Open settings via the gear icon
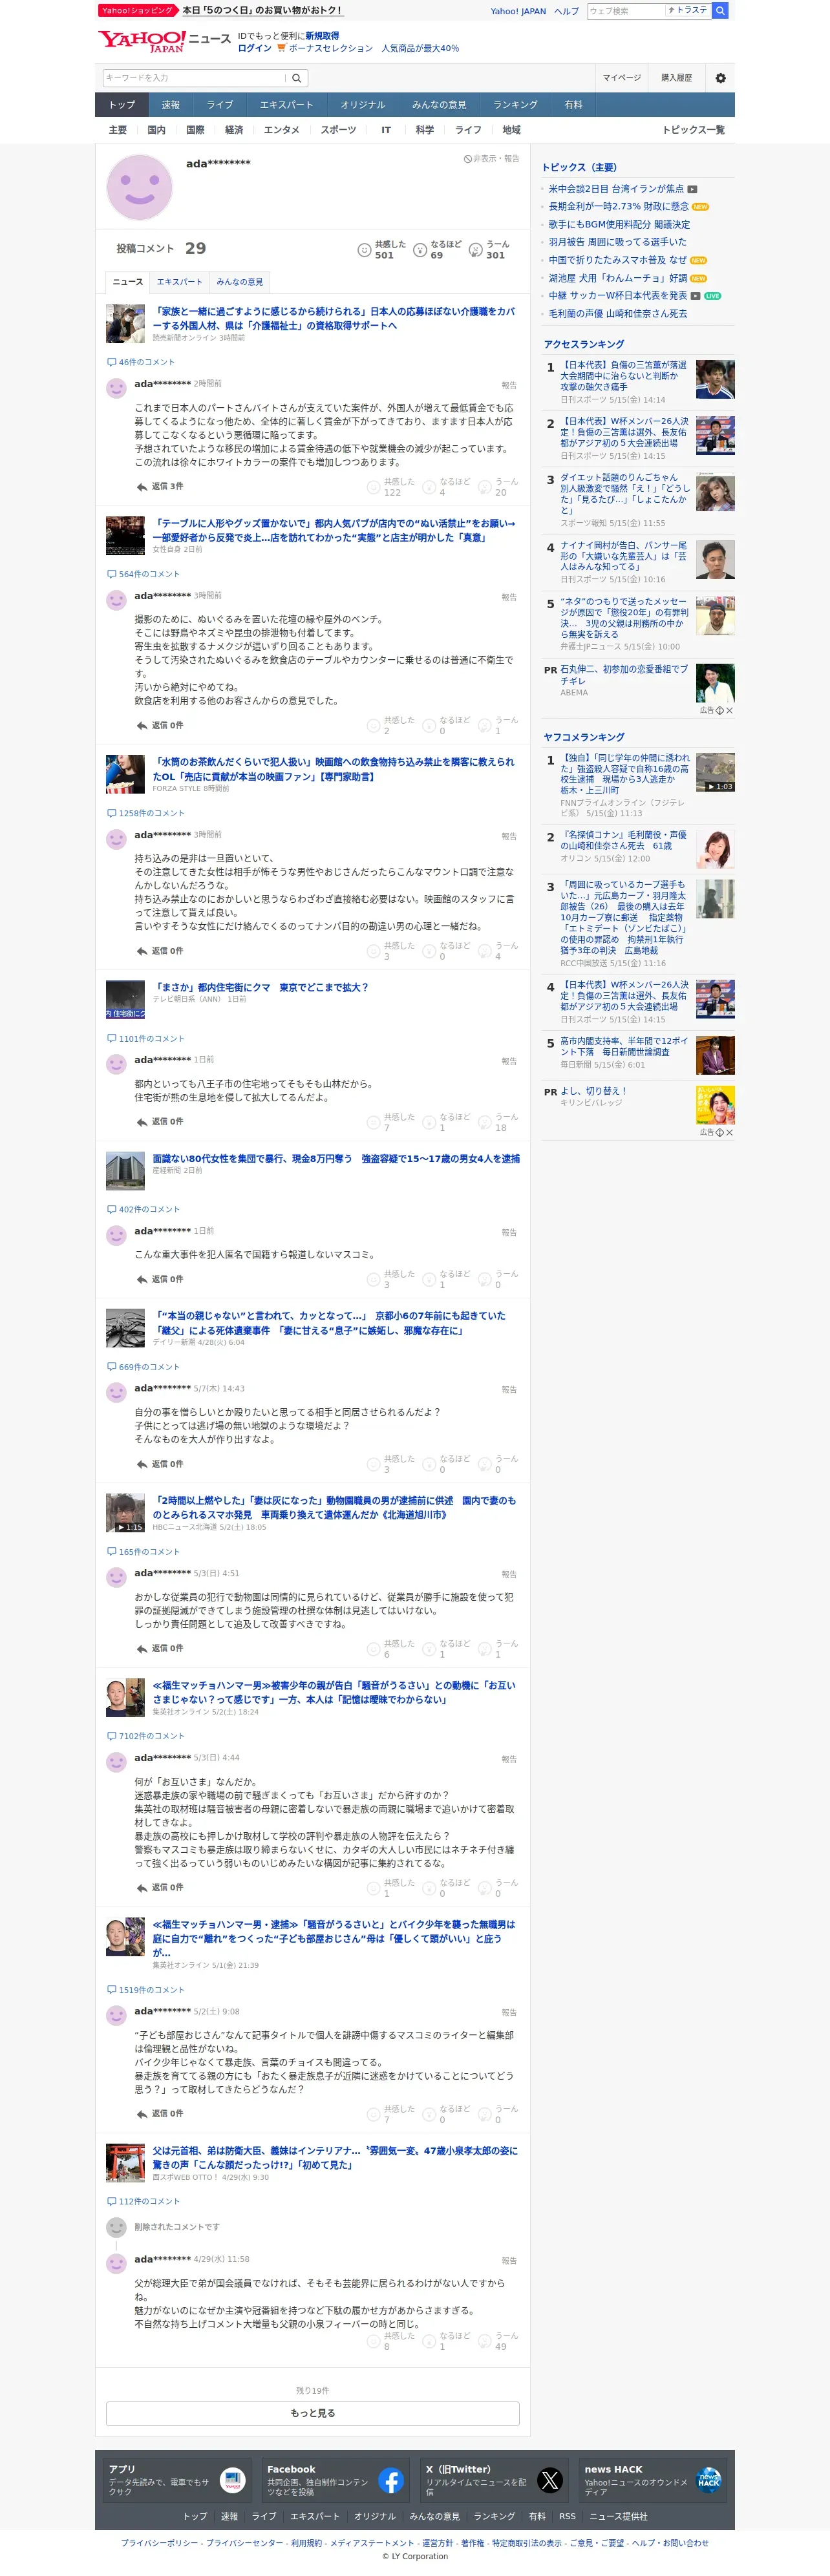 click(720, 78)
